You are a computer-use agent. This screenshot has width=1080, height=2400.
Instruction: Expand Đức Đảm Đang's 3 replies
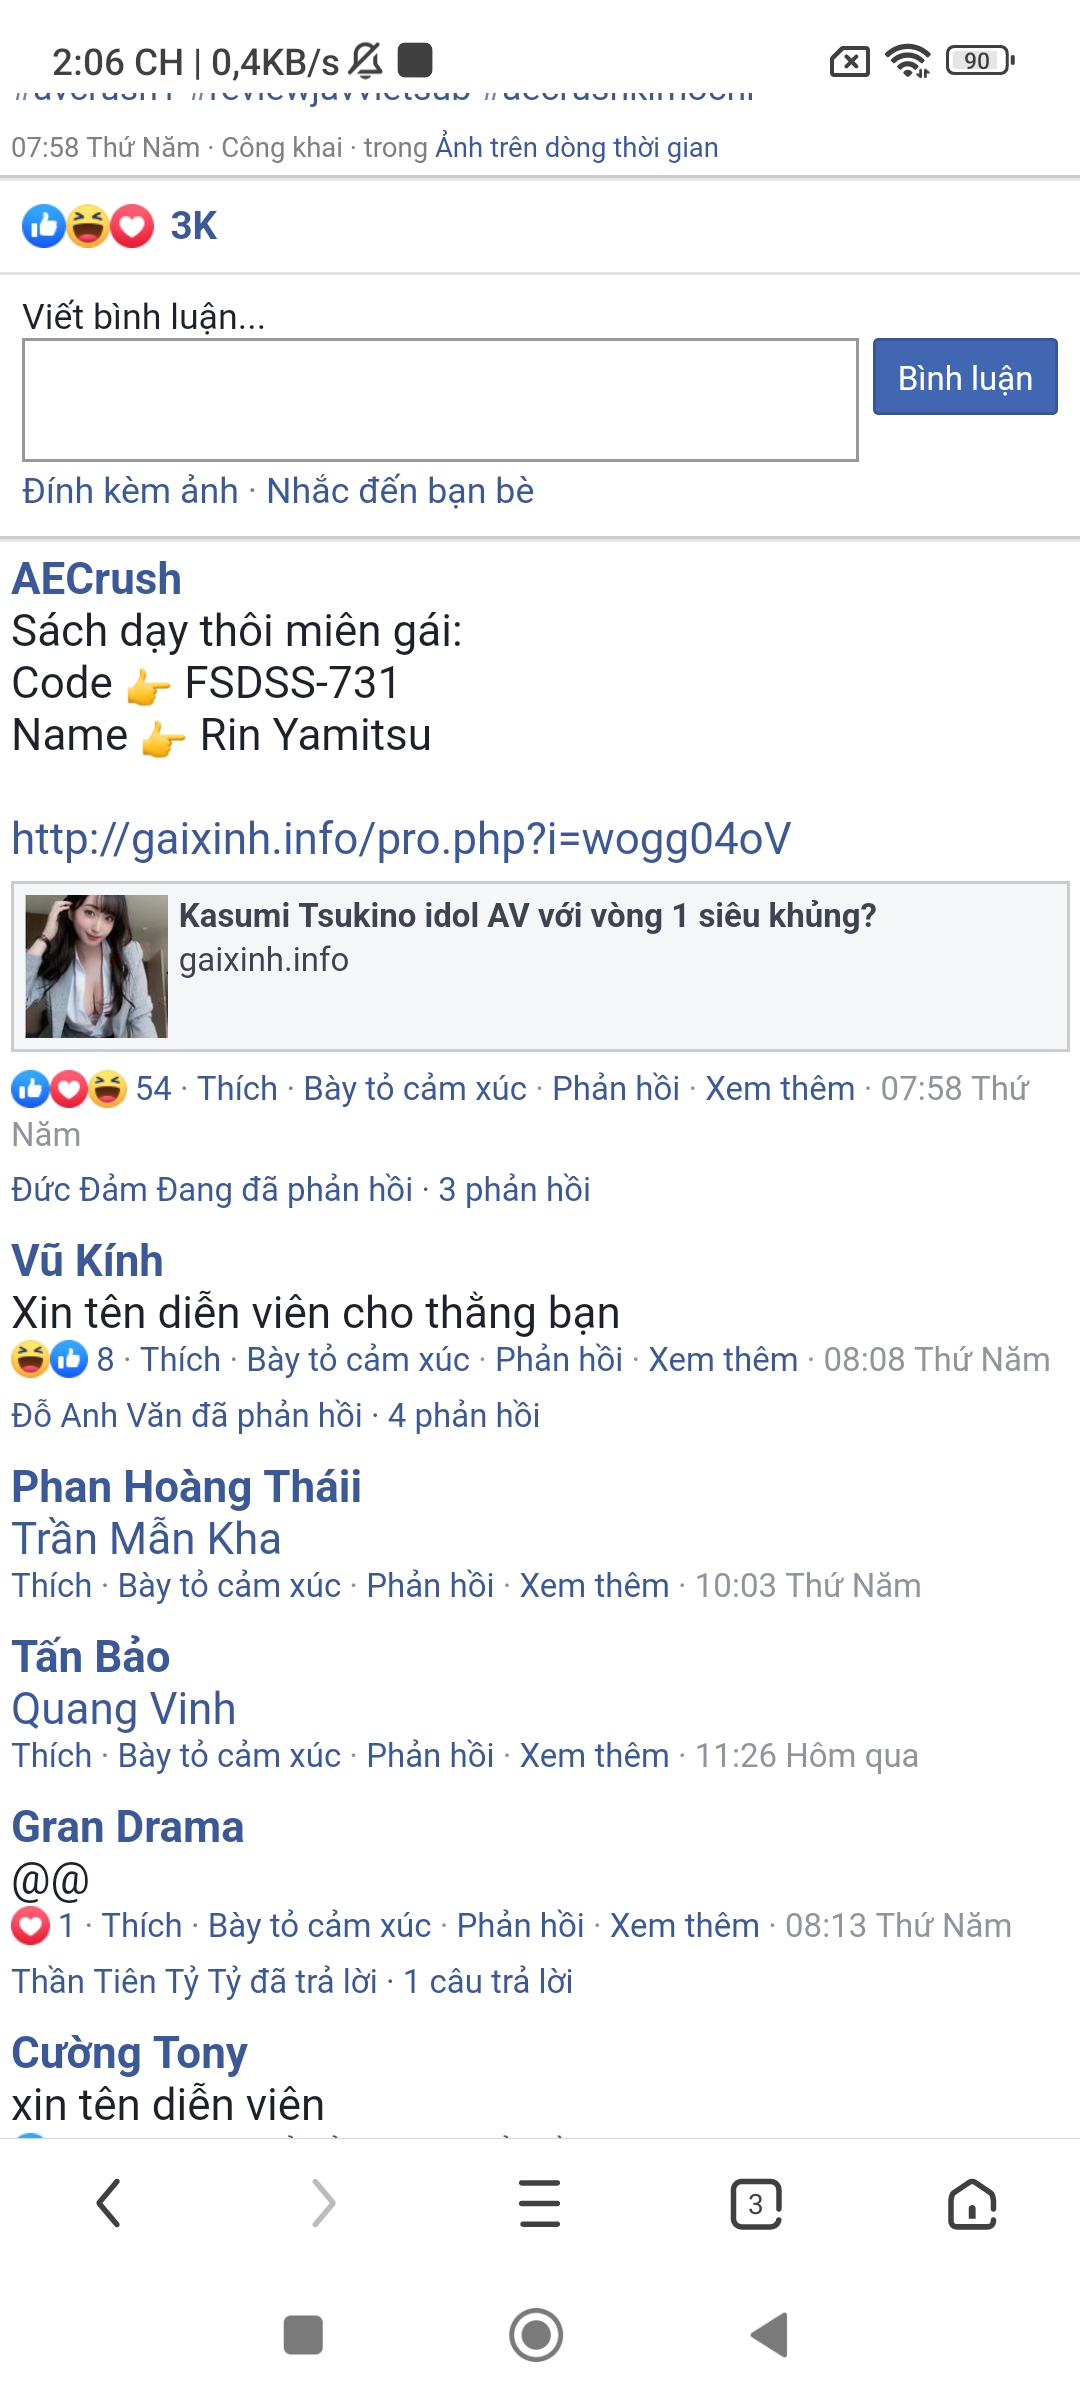pos(300,1189)
